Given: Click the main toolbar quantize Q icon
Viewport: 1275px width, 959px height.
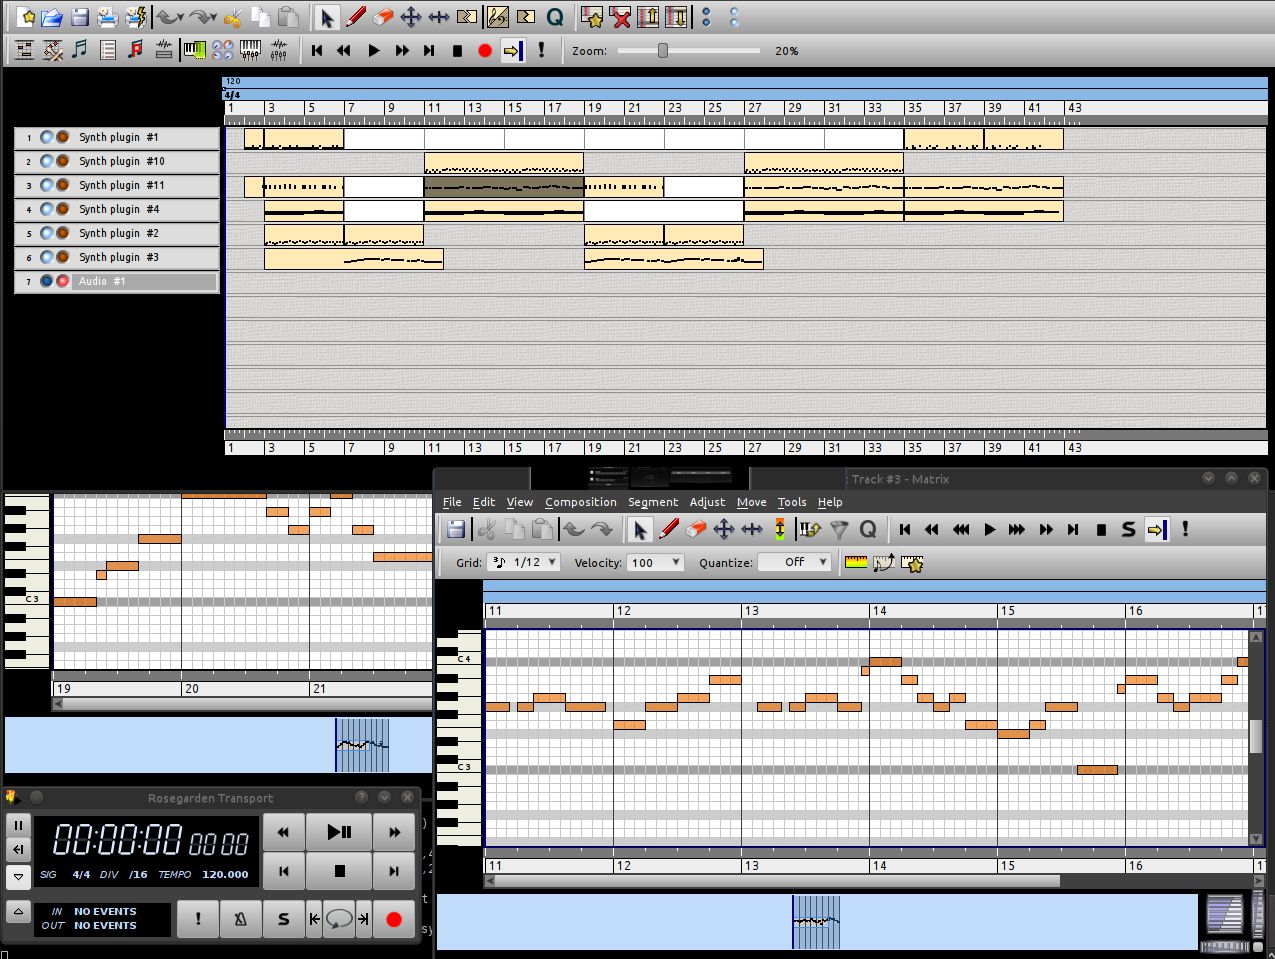Looking at the screenshot, I should pos(554,17).
